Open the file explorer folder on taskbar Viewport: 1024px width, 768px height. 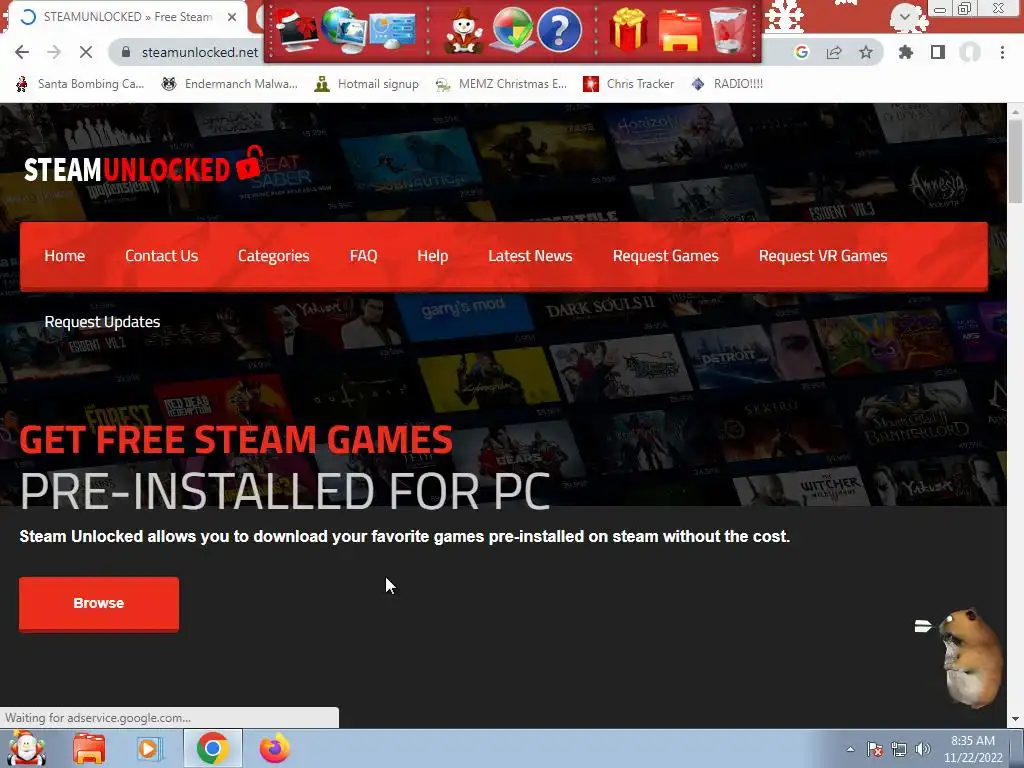coord(89,748)
